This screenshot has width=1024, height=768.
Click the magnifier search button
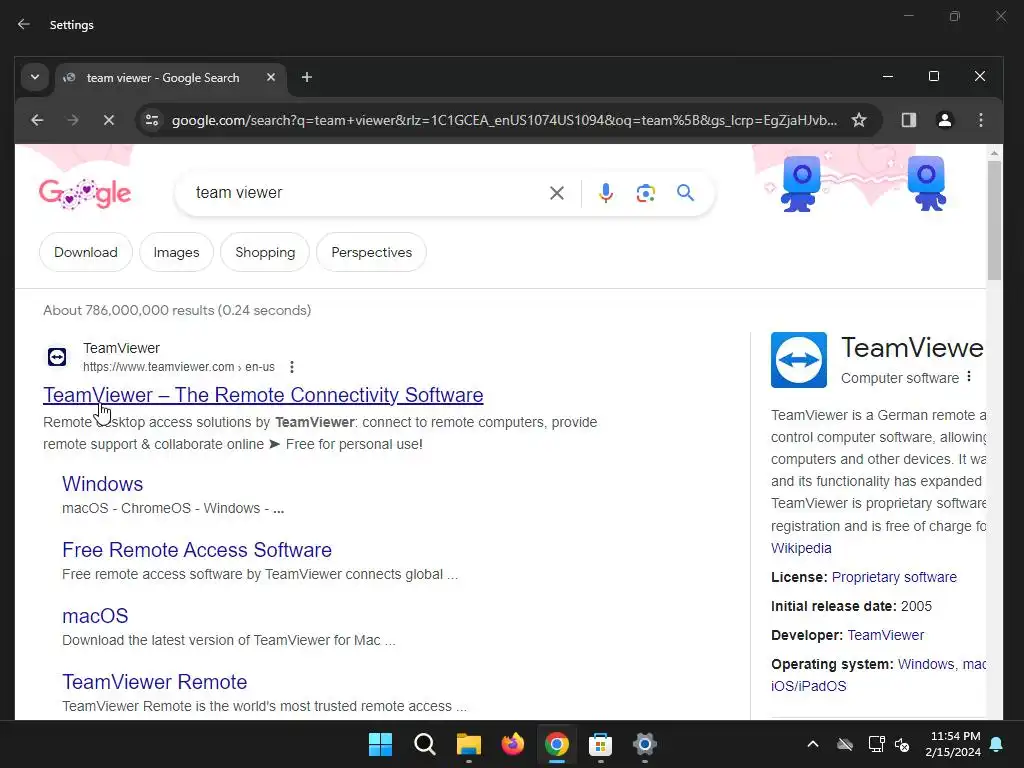[x=685, y=193]
